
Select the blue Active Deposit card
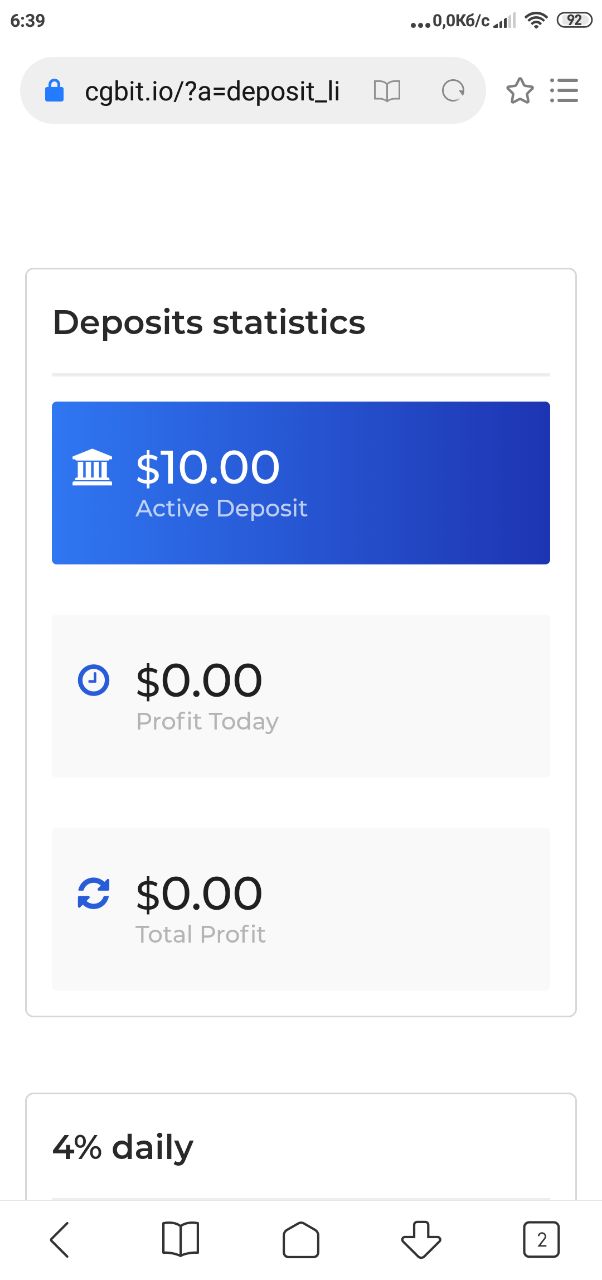point(301,483)
